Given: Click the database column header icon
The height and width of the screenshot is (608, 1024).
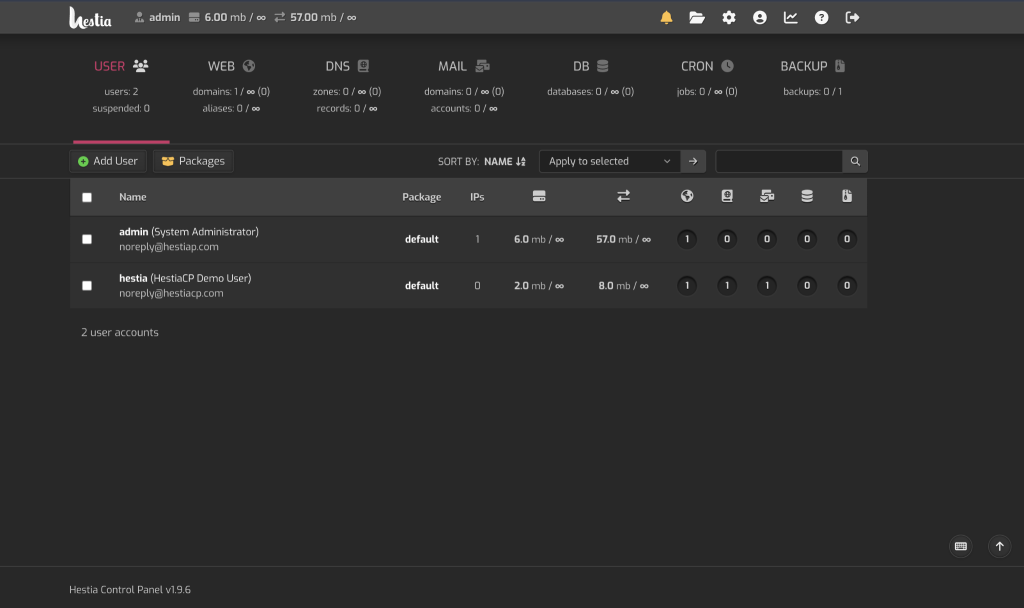Looking at the screenshot, I should 807,196.
